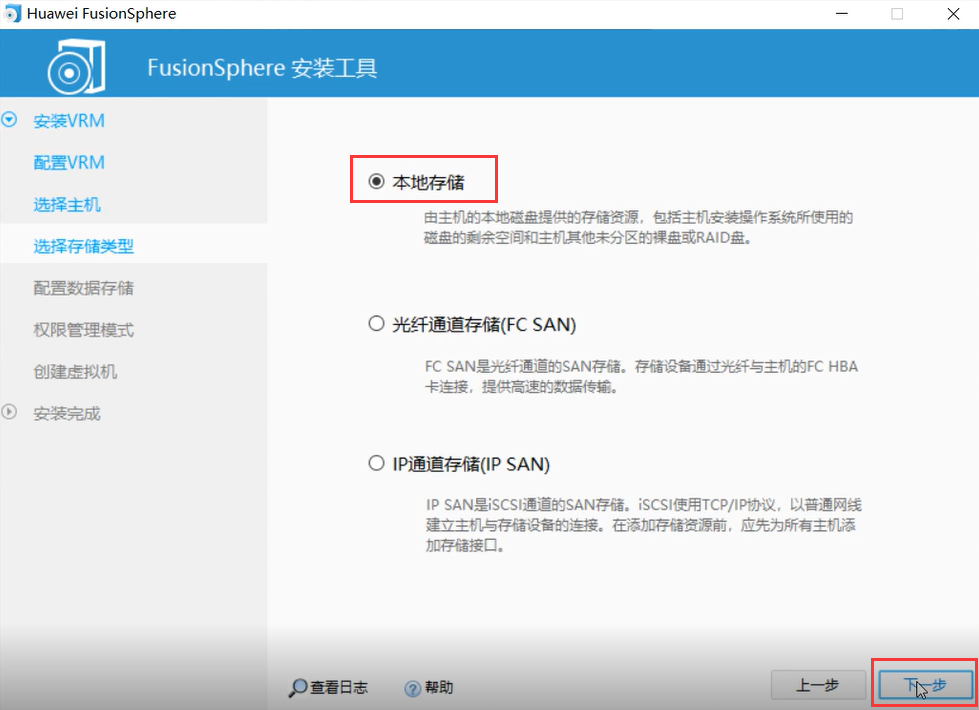The height and width of the screenshot is (710, 979).
Task: Select 选择存储类型 step in sidebar
Action: click(x=84, y=246)
